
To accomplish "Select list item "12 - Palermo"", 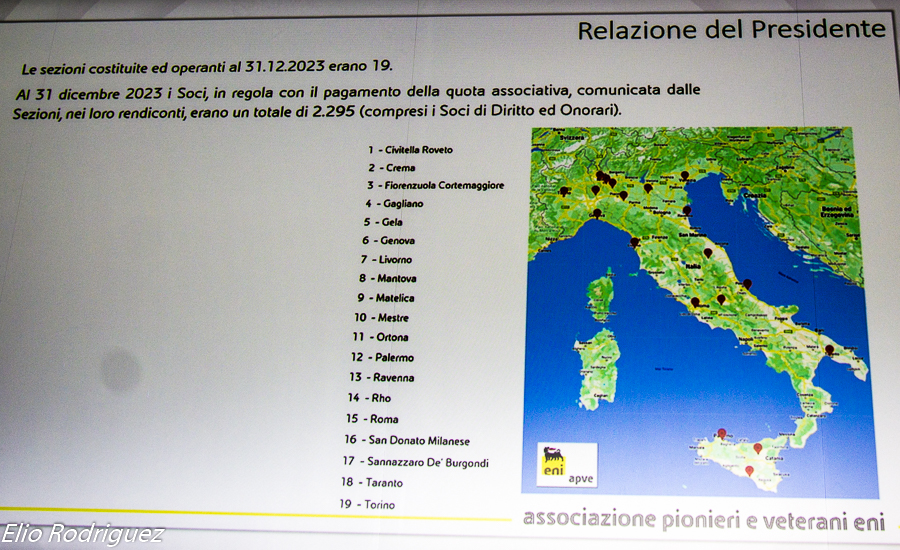I will click(x=382, y=357).
